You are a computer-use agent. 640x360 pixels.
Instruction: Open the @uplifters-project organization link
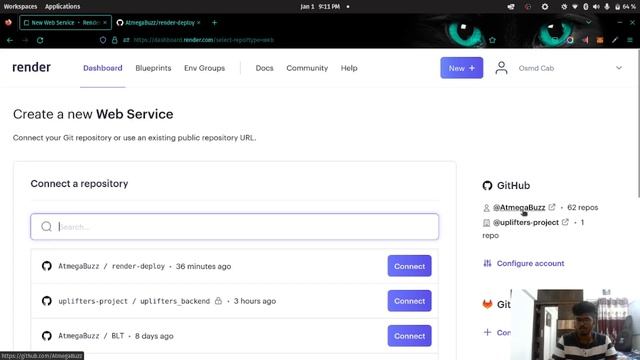point(526,222)
